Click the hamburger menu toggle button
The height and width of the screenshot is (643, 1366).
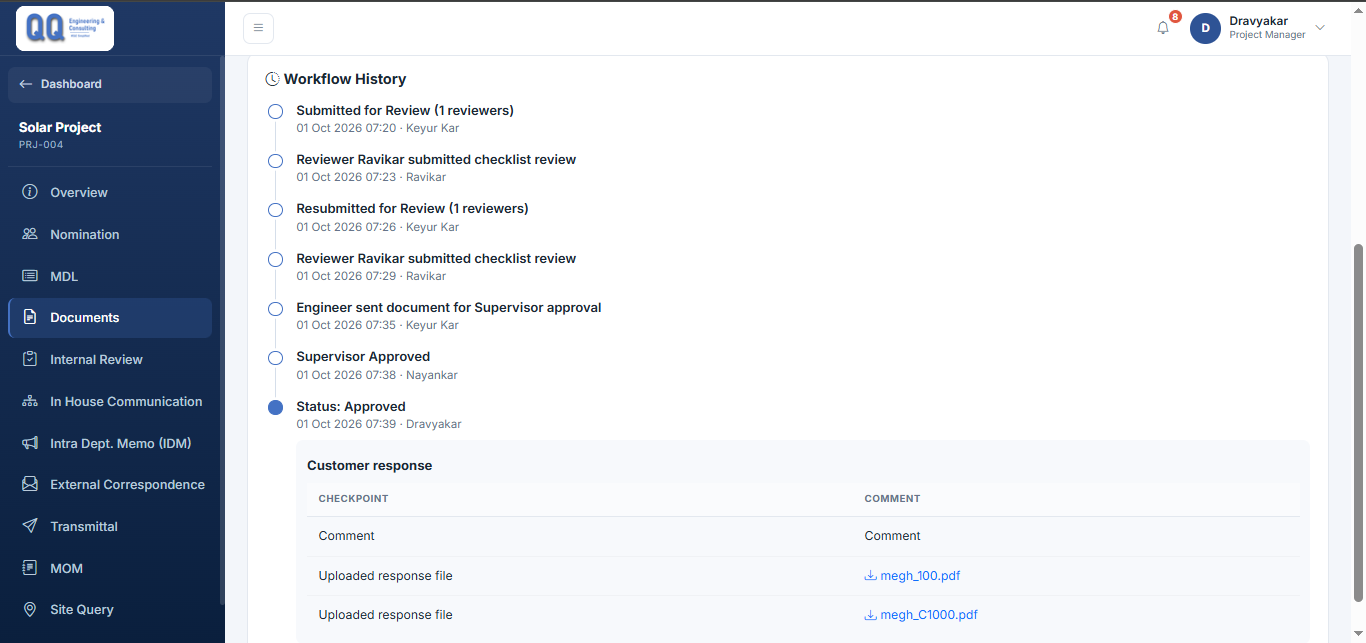click(258, 28)
